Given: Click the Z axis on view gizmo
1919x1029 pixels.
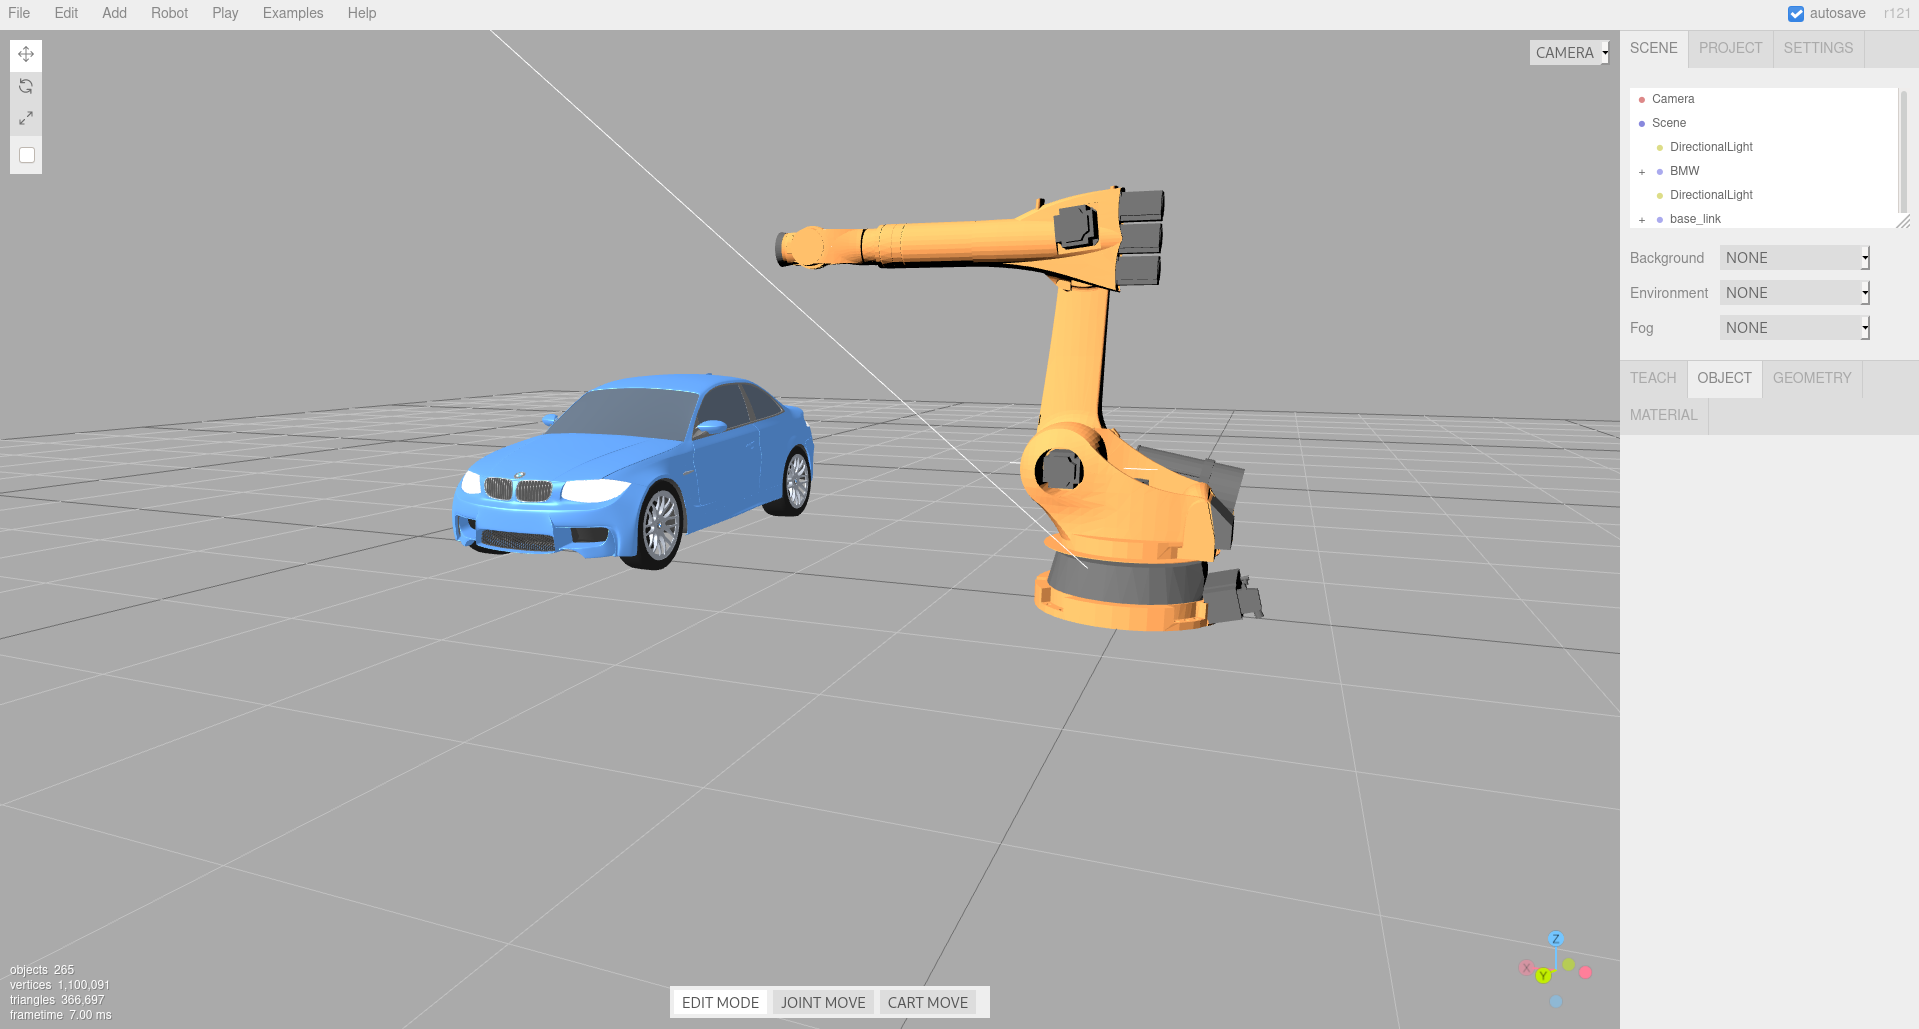Looking at the screenshot, I should 1555,939.
